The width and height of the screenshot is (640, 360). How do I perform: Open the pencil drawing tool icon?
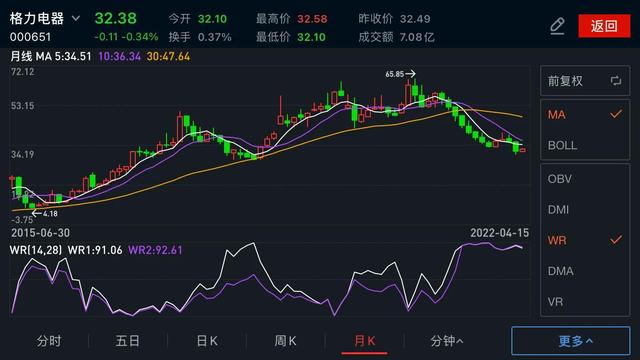click(557, 26)
